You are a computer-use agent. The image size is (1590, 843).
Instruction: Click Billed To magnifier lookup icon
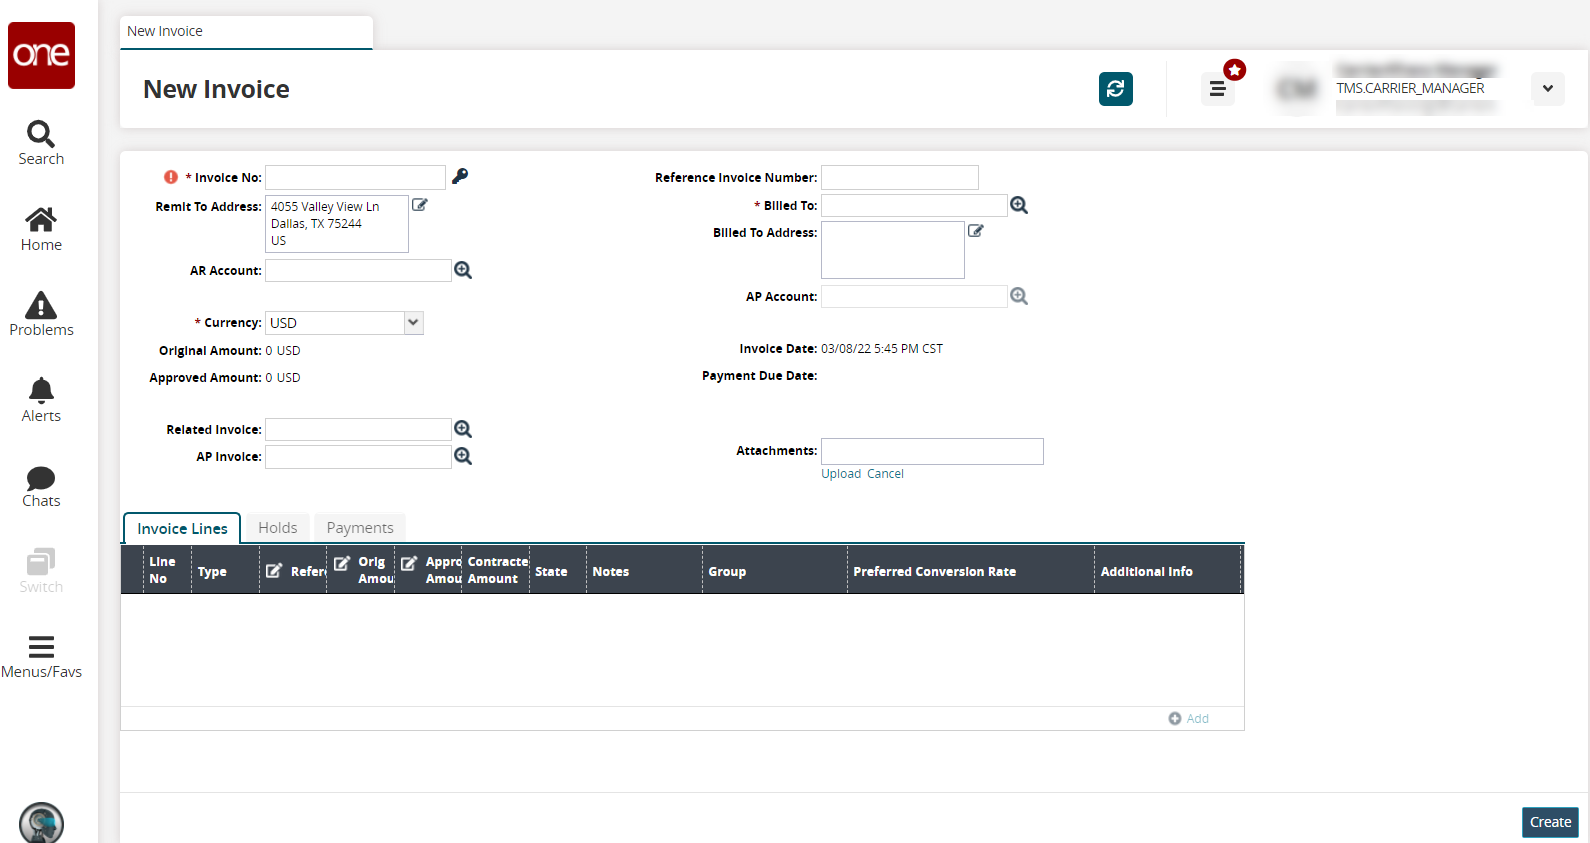pyautogui.click(x=1019, y=205)
